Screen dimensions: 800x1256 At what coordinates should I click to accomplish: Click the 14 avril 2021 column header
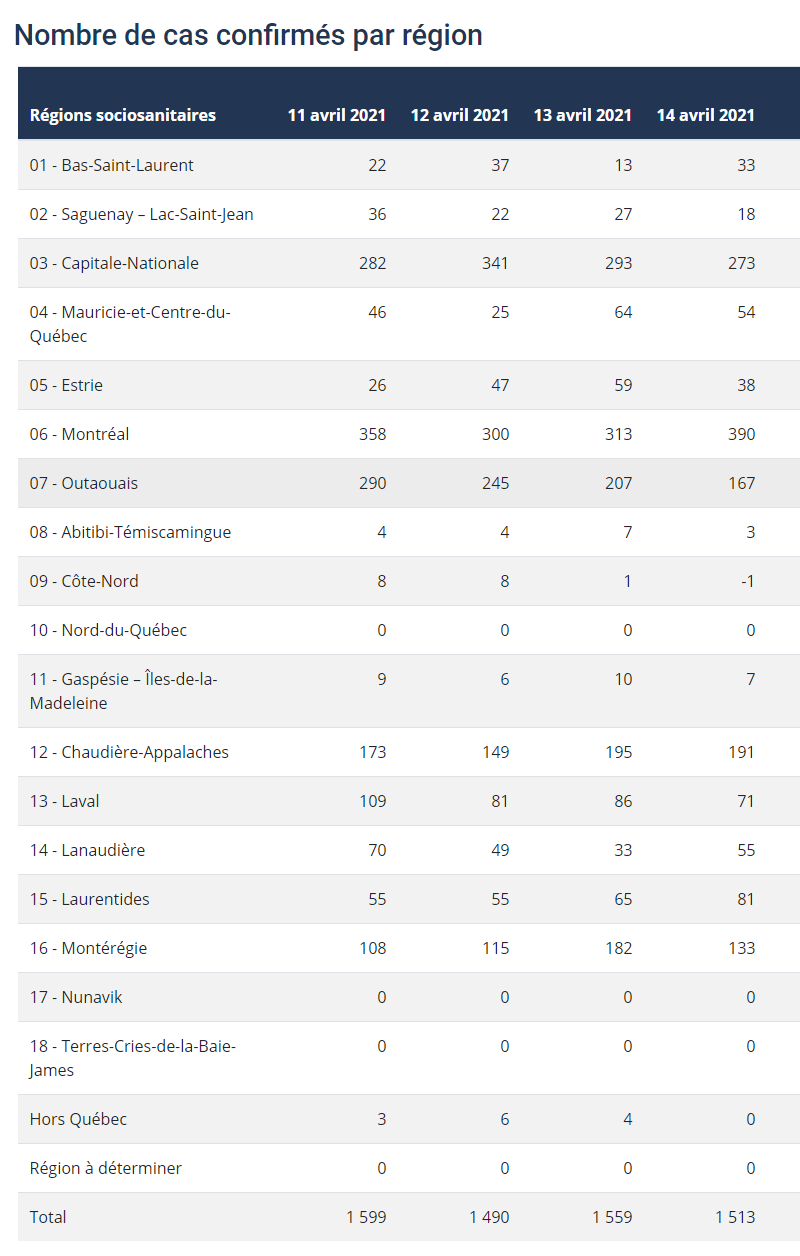[706, 115]
